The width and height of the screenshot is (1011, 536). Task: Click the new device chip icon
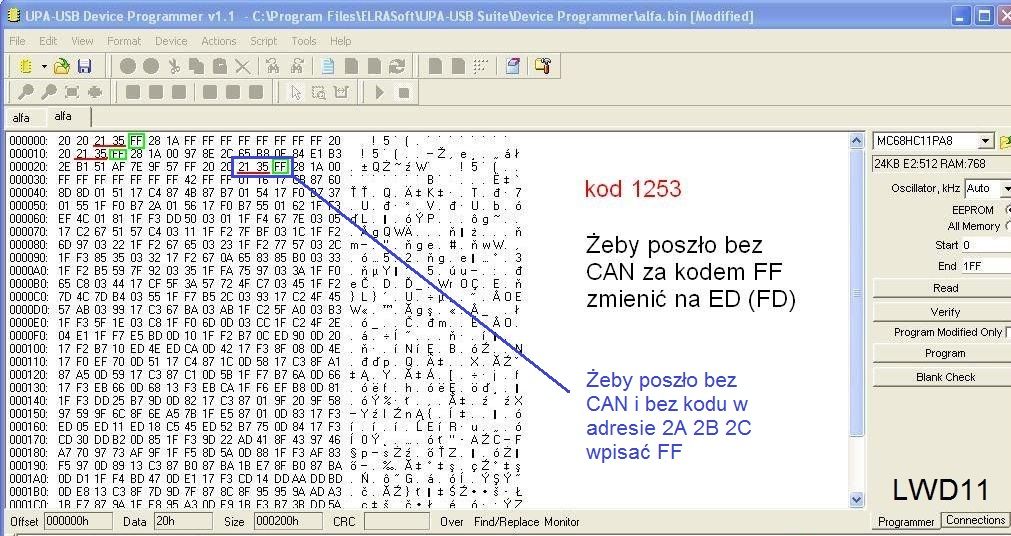point(26,66)
